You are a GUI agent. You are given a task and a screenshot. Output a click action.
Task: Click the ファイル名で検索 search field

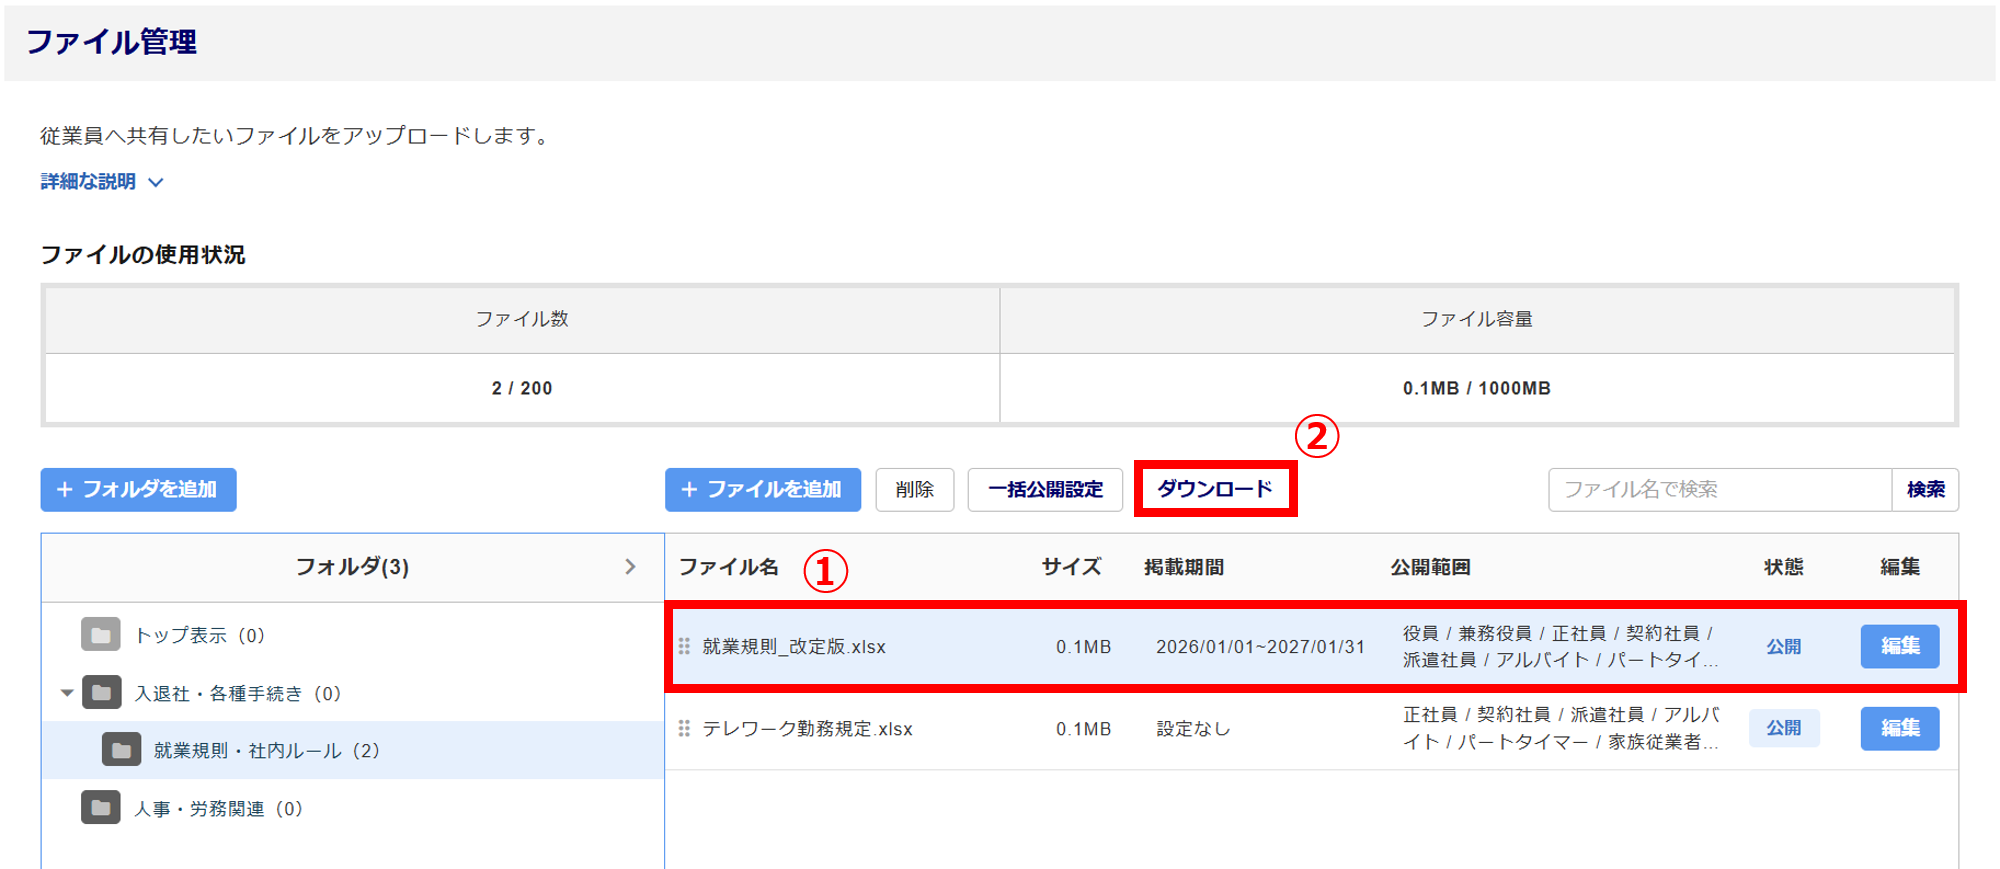1719,490
